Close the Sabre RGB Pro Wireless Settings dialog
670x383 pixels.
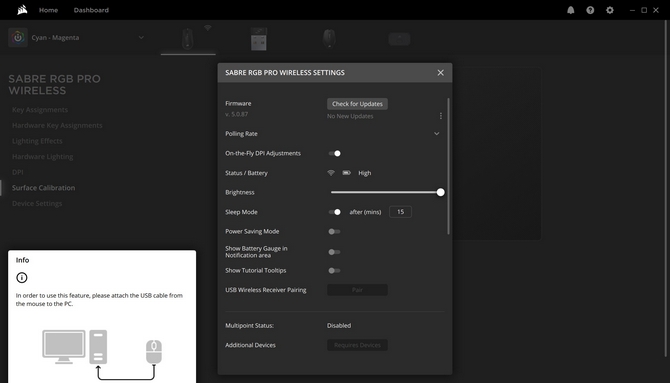click(x=441, y=73)
